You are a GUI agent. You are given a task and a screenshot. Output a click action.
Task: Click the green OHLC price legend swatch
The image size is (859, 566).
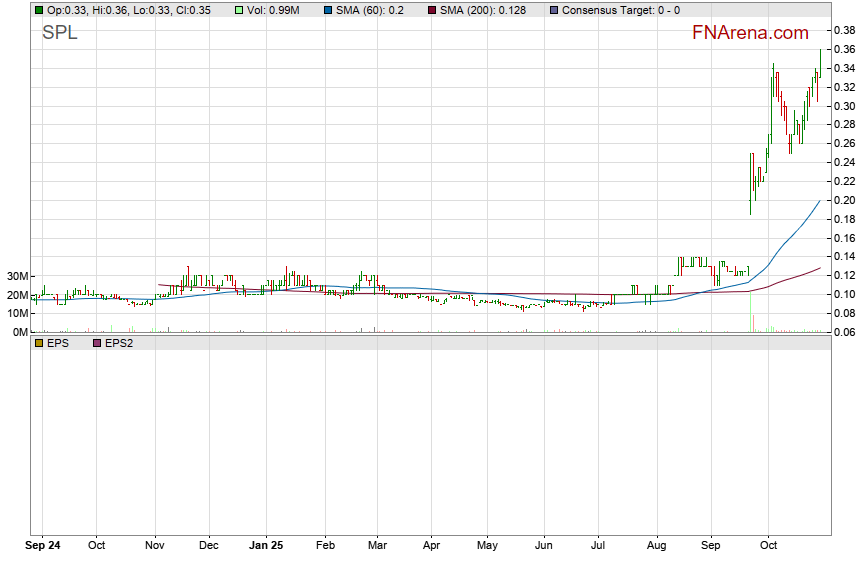point(39,10)
